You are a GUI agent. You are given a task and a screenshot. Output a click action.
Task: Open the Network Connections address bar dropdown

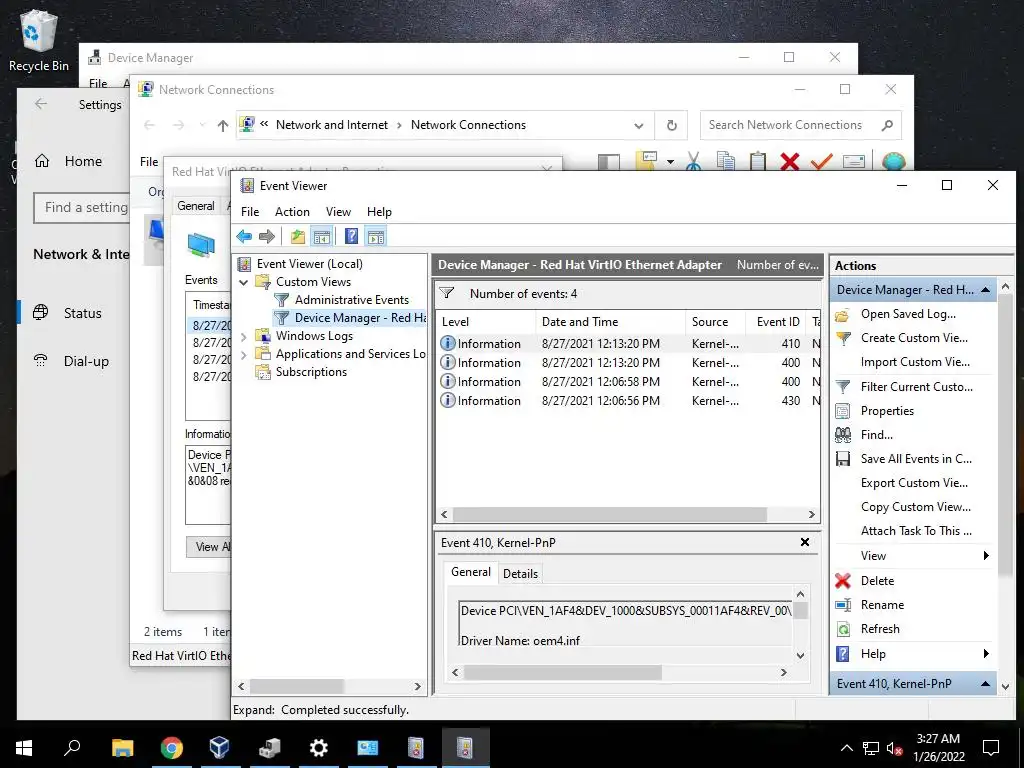click(x=639, y=125)
